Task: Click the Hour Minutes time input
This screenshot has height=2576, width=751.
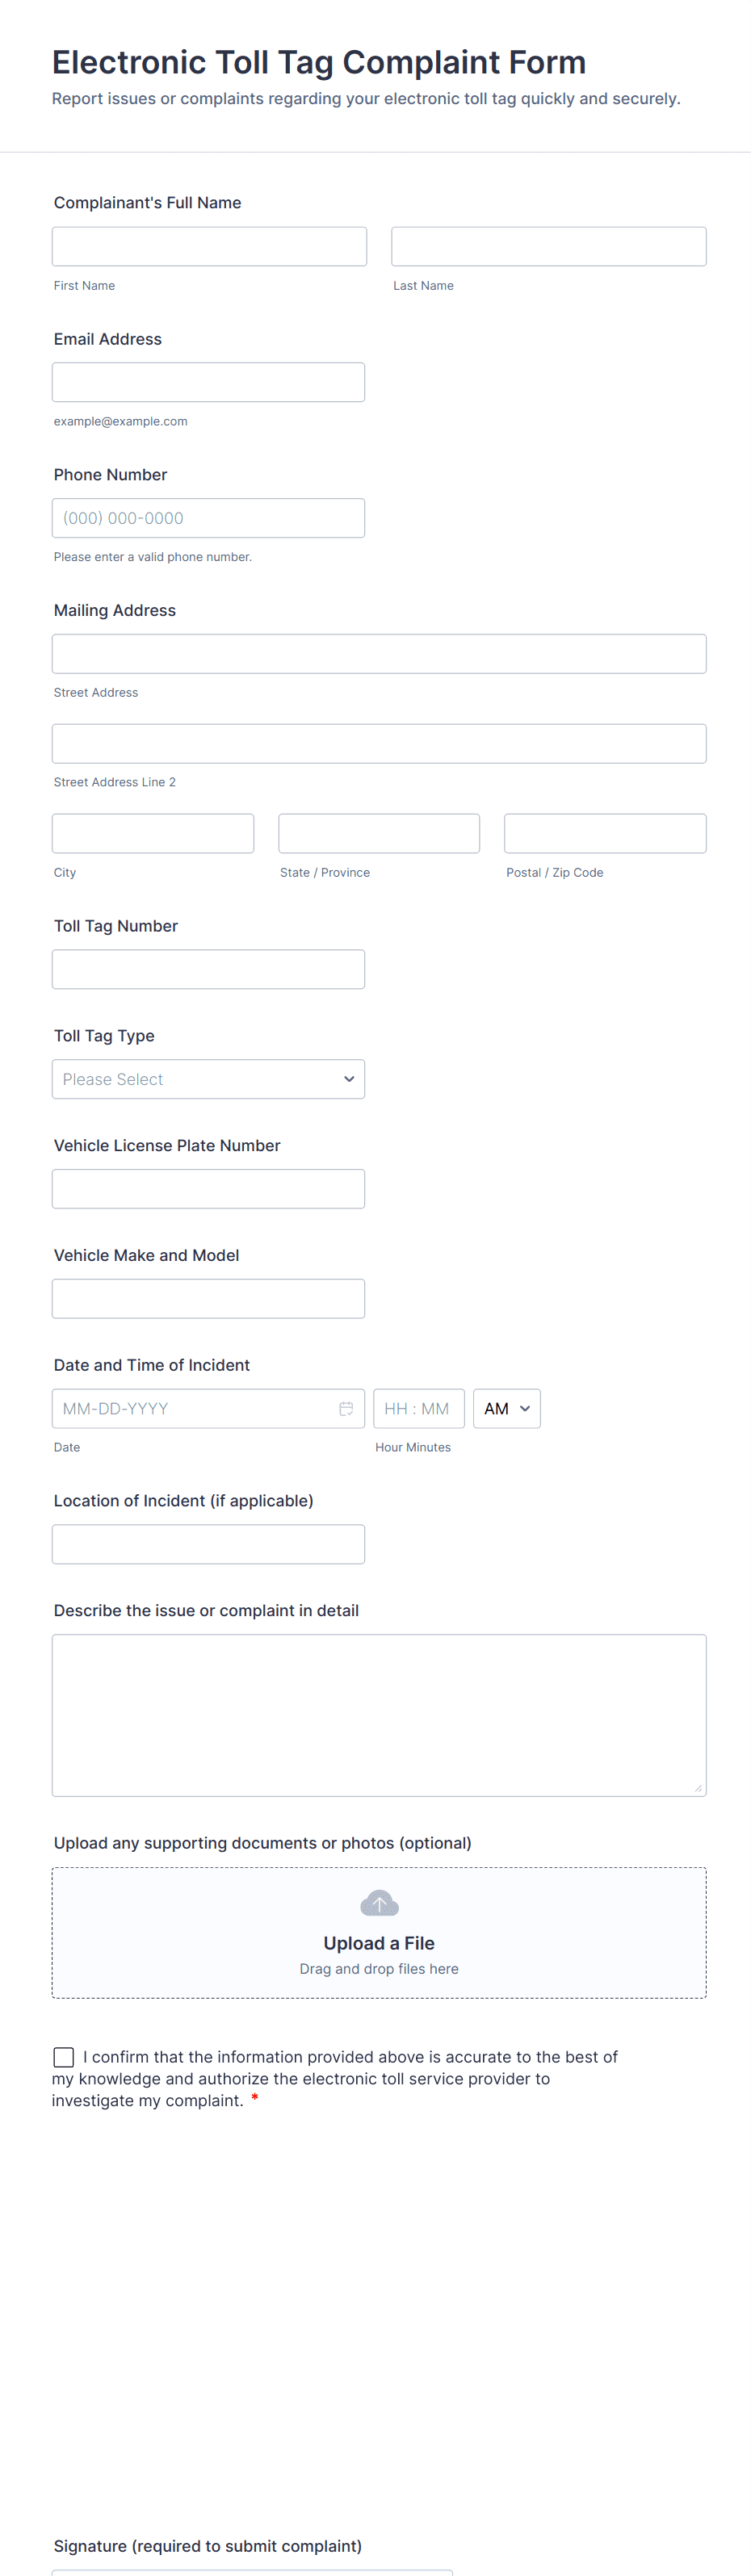Action: pyautogui.click(x=418, y=1408)
